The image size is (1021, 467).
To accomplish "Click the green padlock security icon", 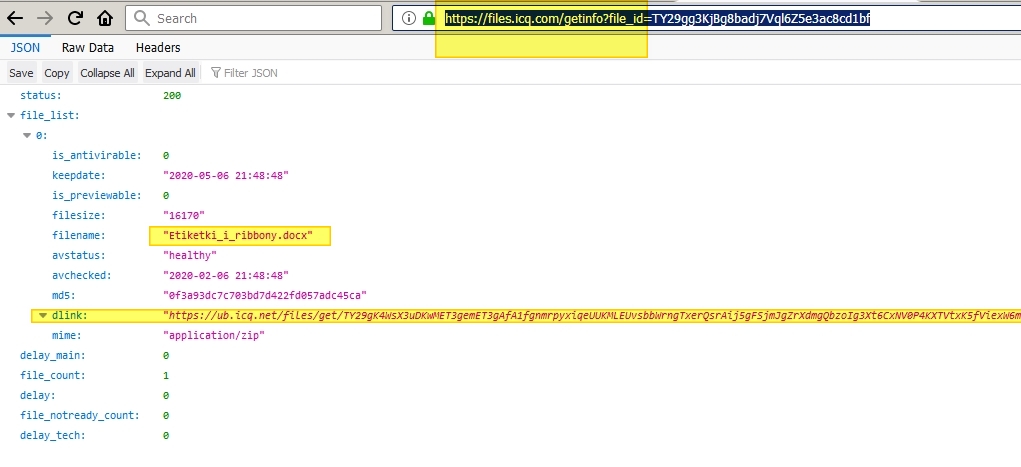I will click(429, 18).
